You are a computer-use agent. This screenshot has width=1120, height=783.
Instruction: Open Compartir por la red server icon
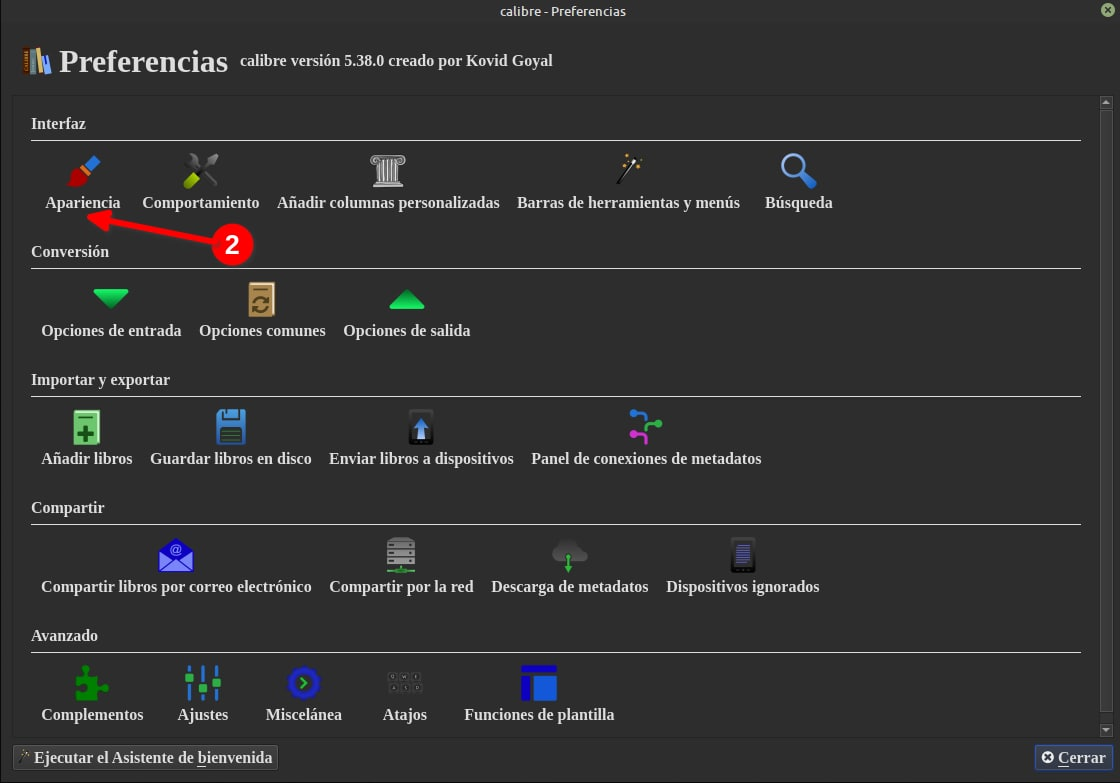coord(401,555)
